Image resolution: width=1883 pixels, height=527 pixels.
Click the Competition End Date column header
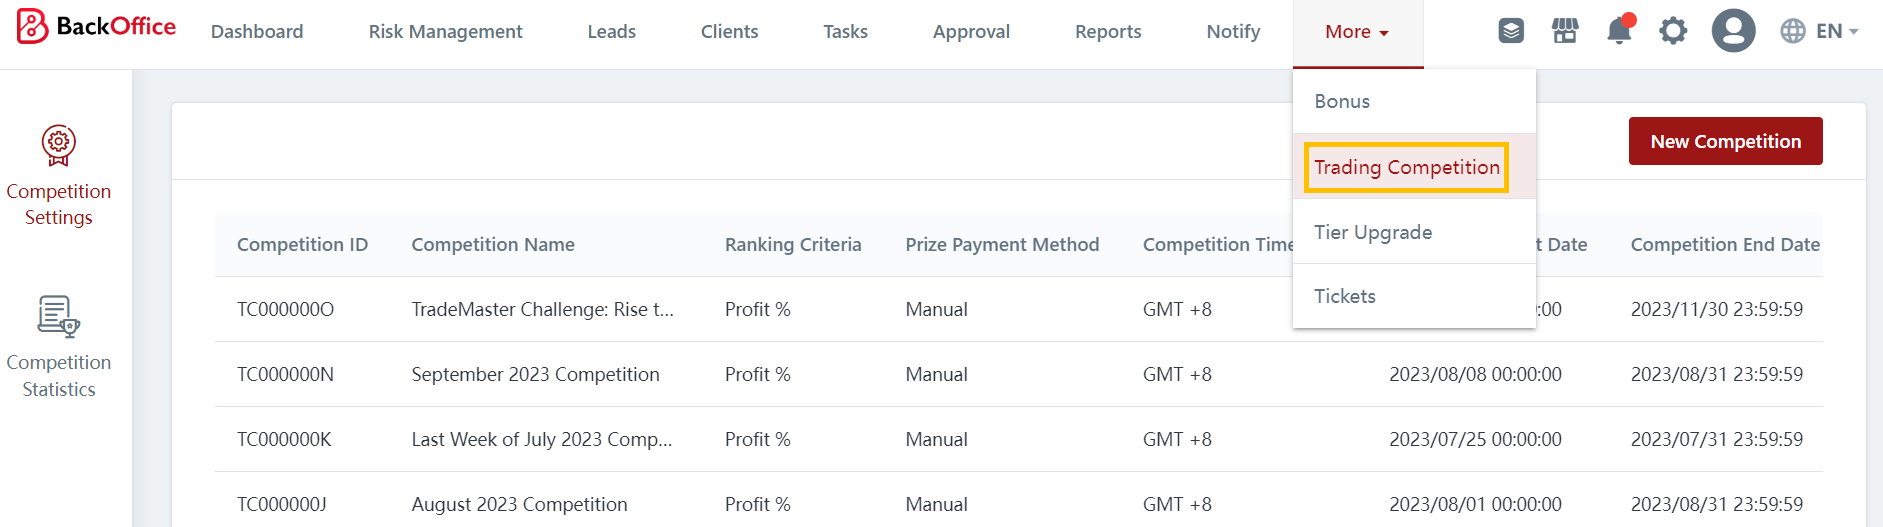tap(1725, 245)
